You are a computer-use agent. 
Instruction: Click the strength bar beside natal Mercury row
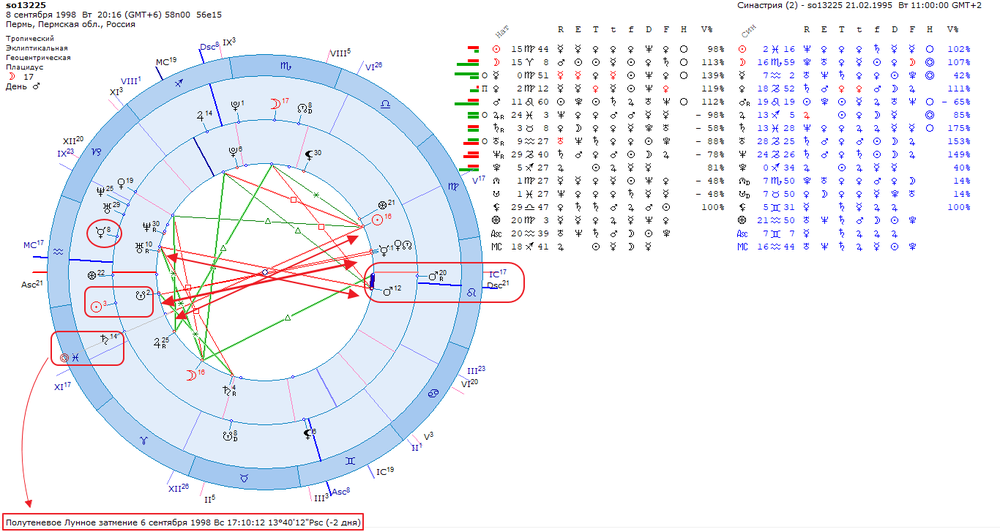point(467,75)
